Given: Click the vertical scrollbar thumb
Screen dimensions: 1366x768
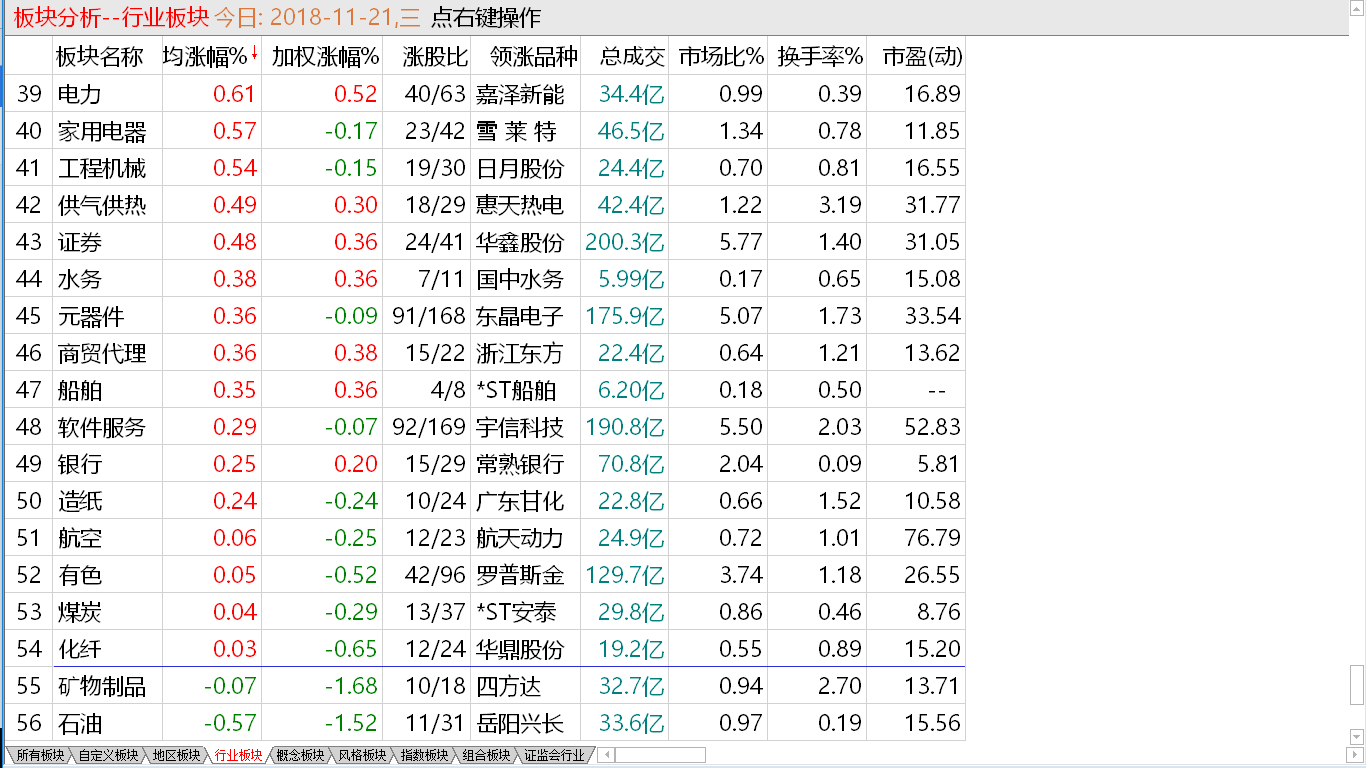Looking at the screenshot, I should [1356, 685].
